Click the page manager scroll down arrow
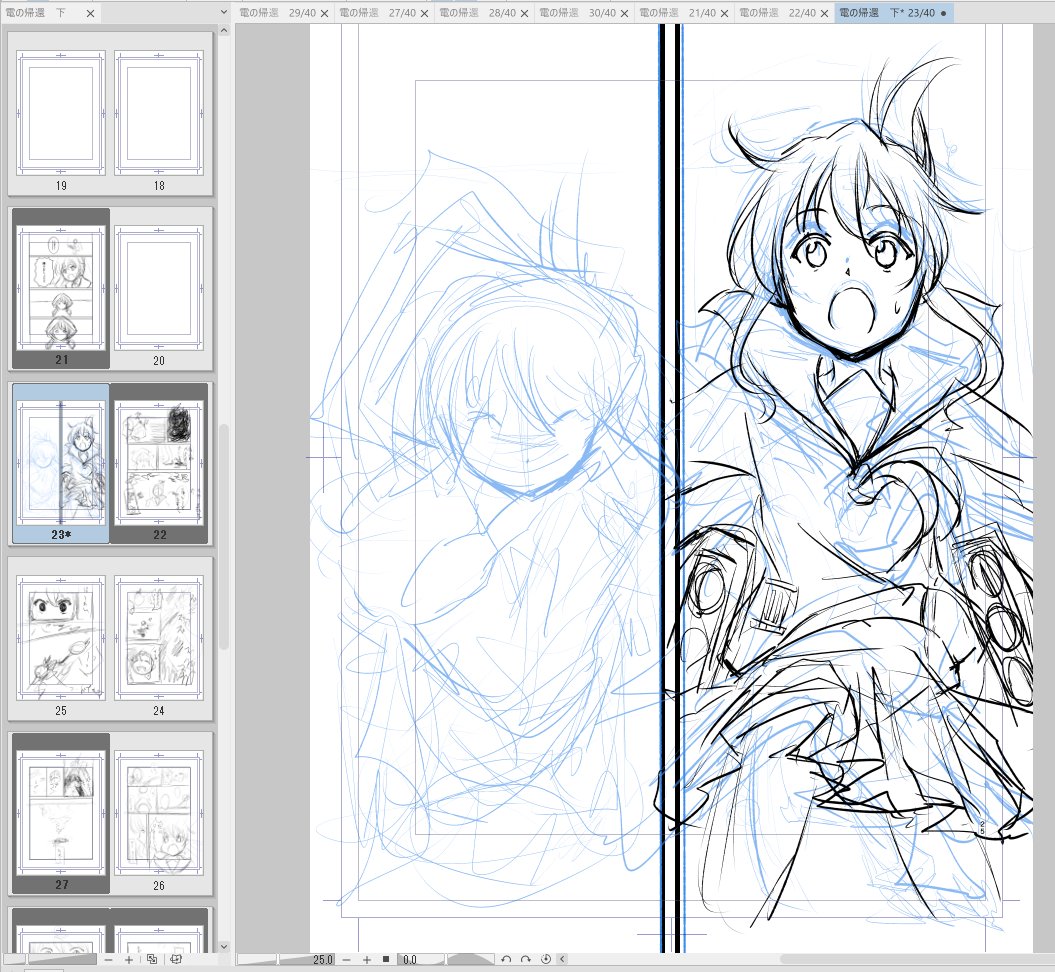 click(x=224, y=946)
